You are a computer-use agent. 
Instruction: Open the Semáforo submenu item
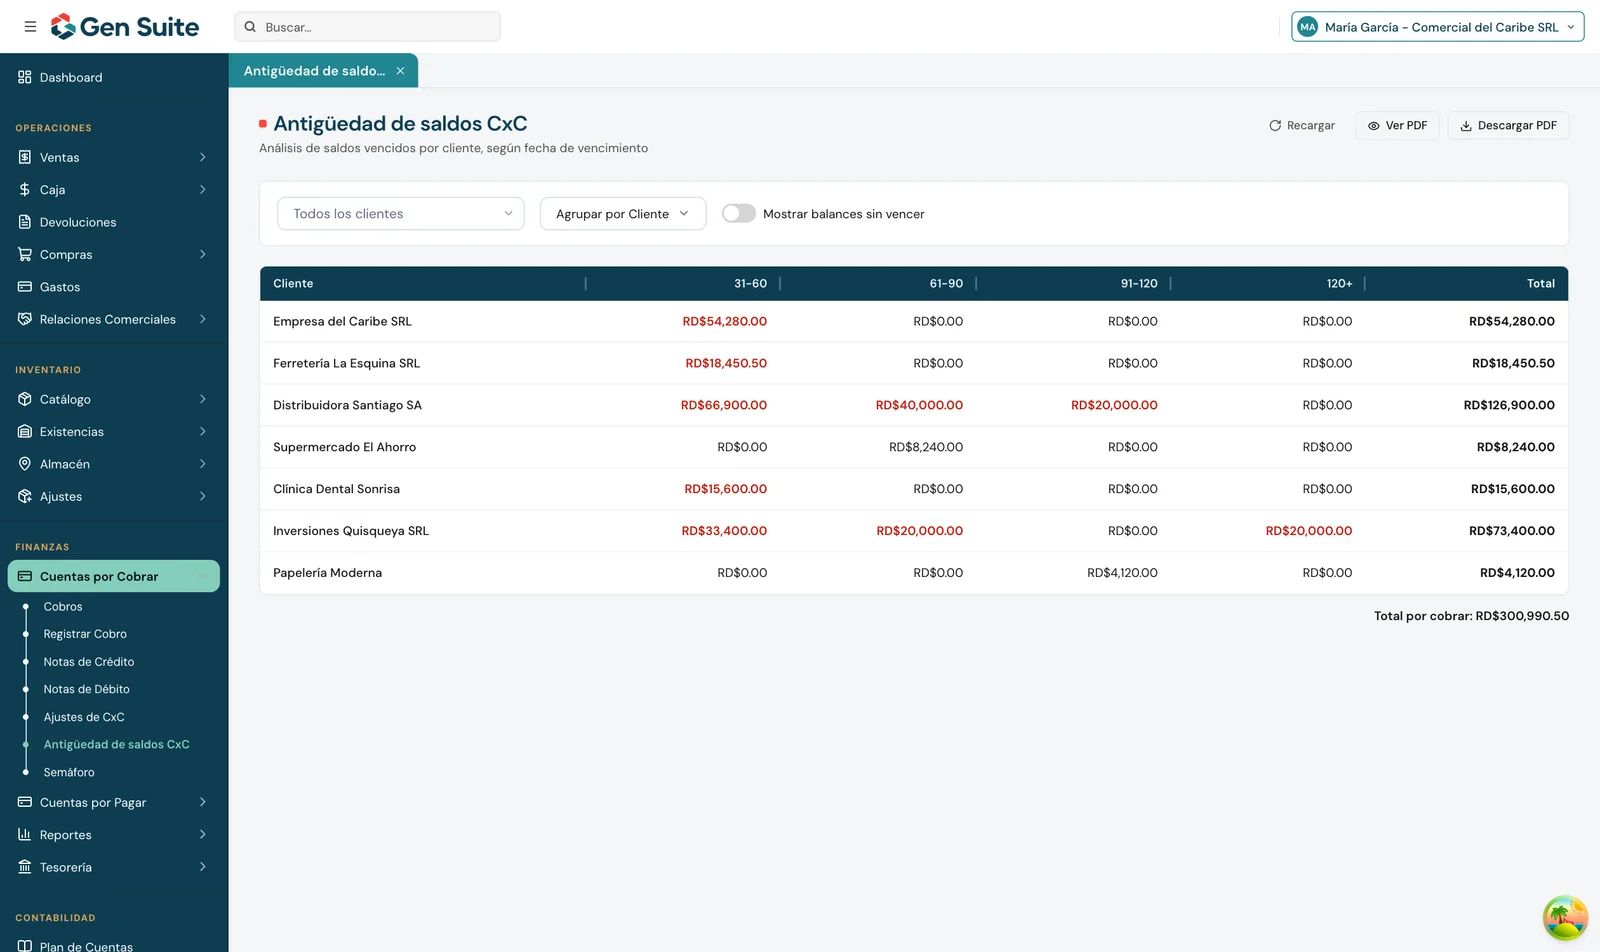pos(69,772)
